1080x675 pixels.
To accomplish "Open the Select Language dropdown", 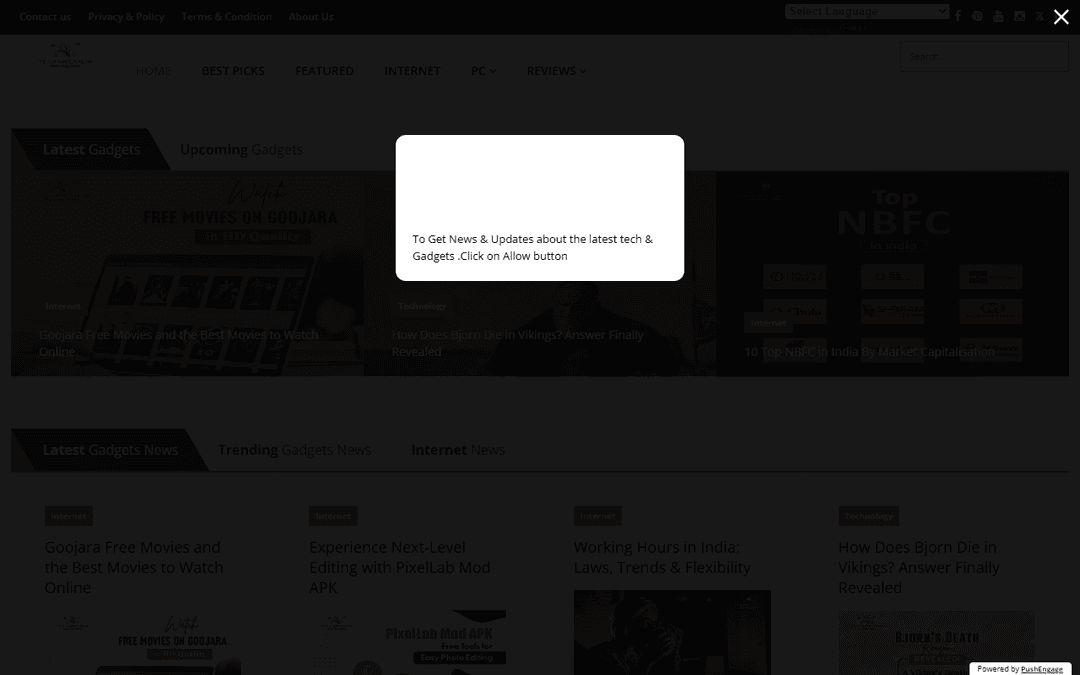I will point(867,11).
